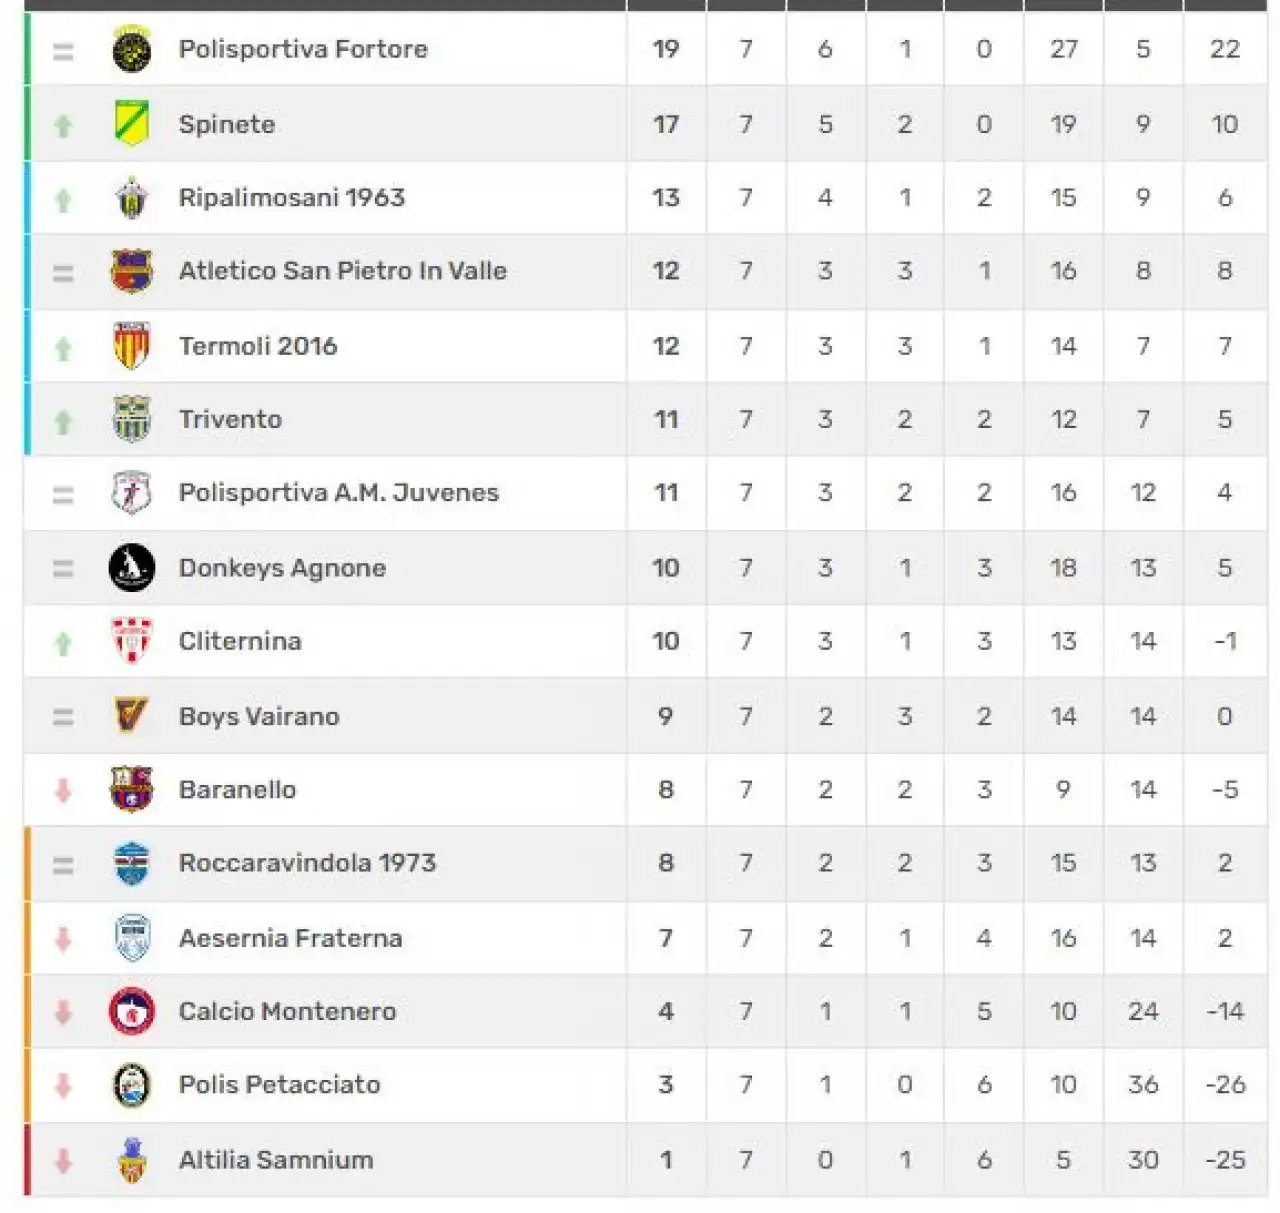Viewport: 1280px width, 1213px height.
Task: Click the green up arrow beside Spinete
Action: 63,125
